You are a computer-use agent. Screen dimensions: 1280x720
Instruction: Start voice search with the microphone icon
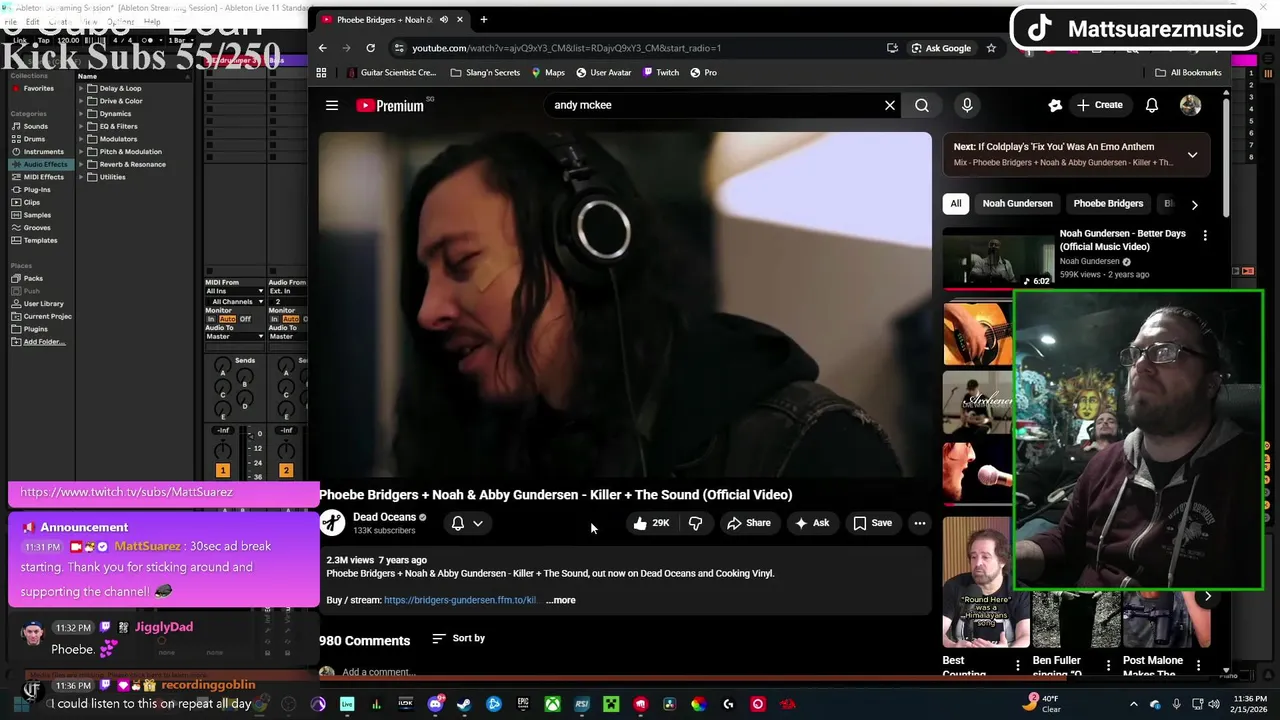(967, 105)
